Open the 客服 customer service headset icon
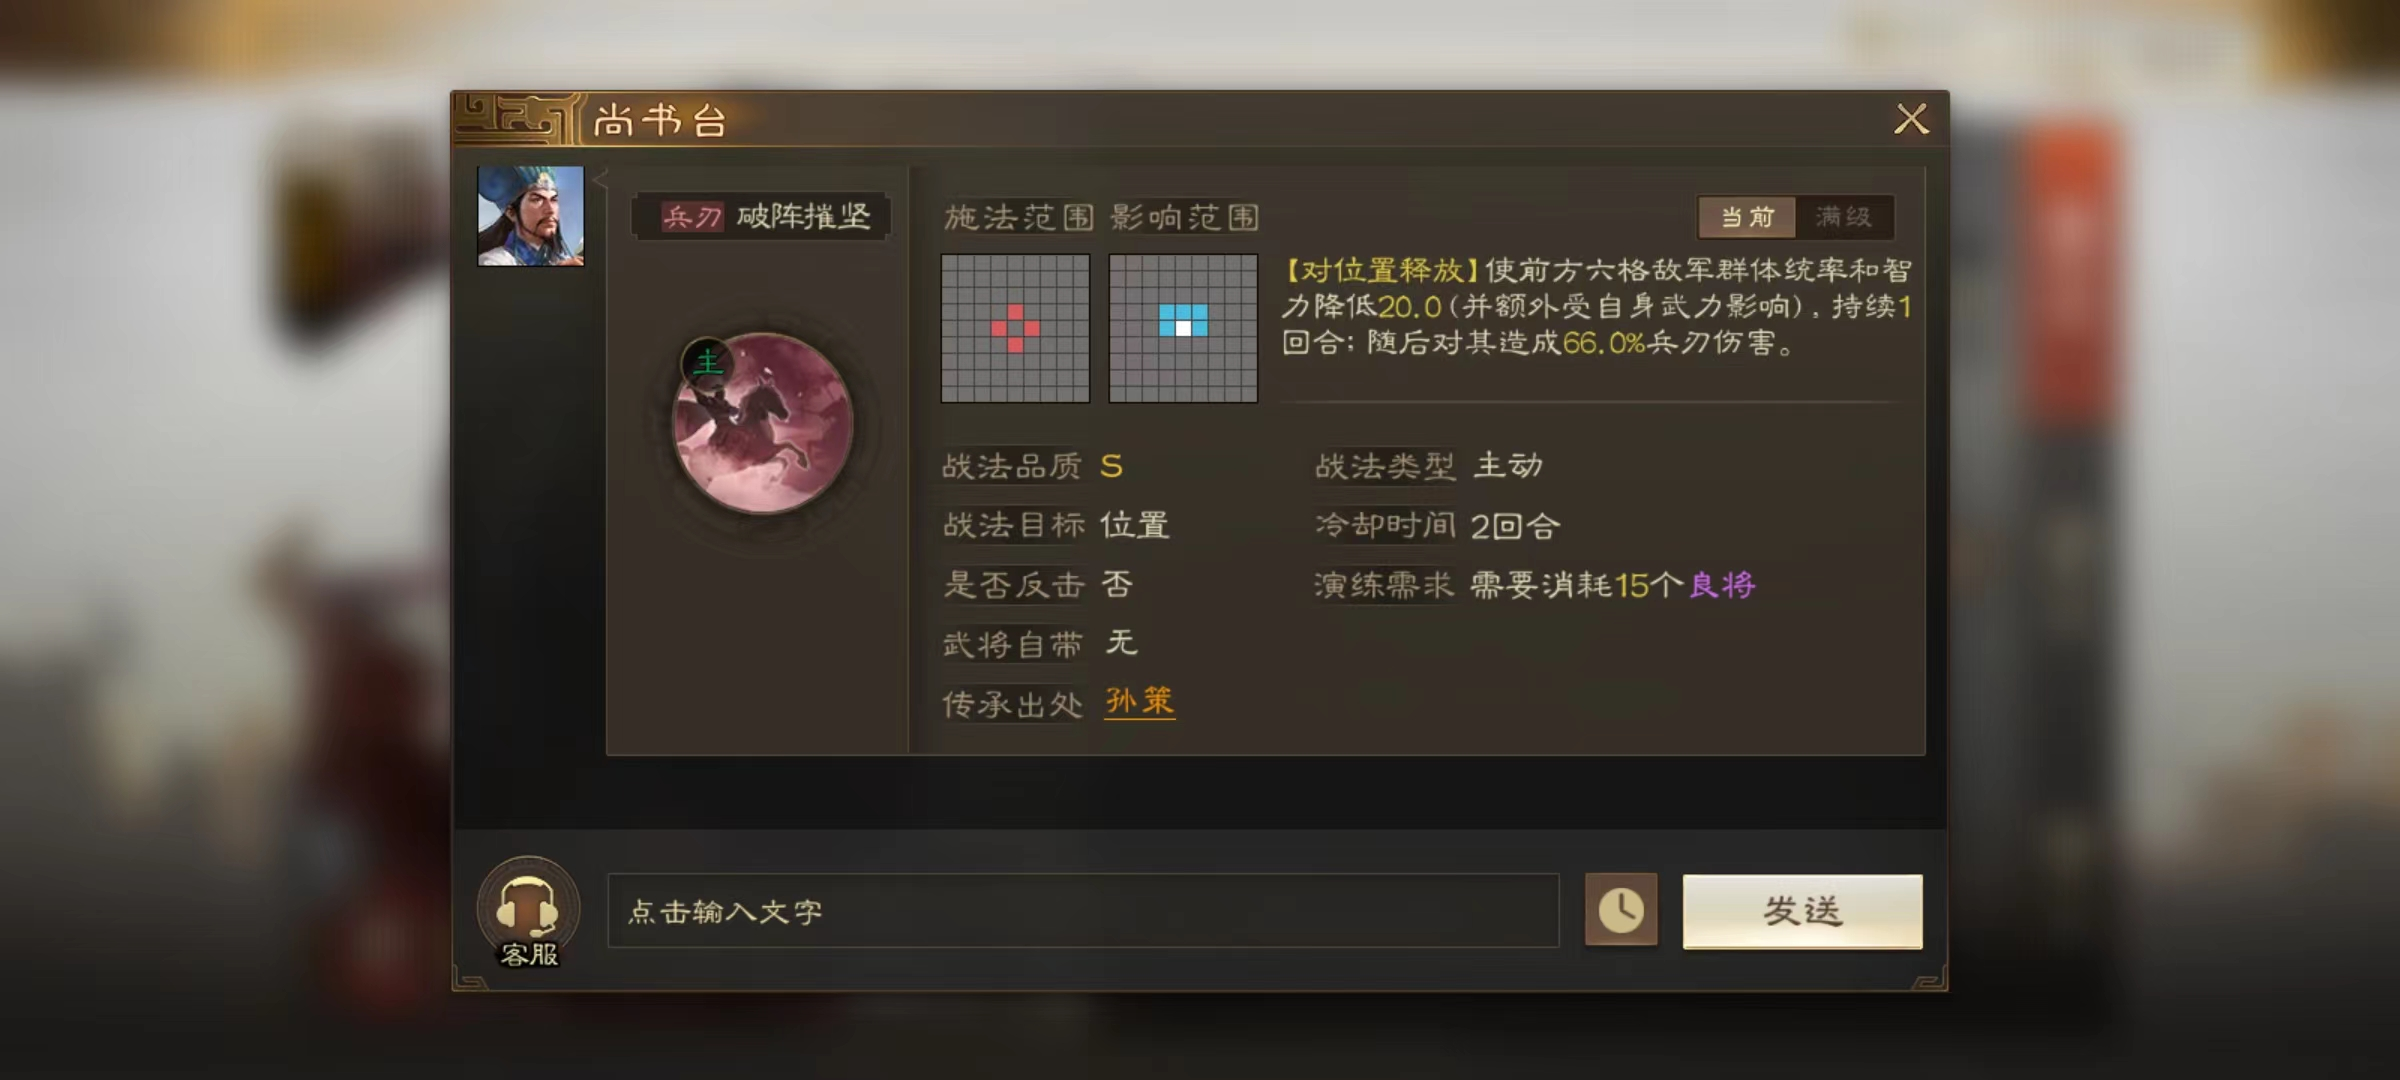Screen dimensions: 2400x1080 (528, 912)
